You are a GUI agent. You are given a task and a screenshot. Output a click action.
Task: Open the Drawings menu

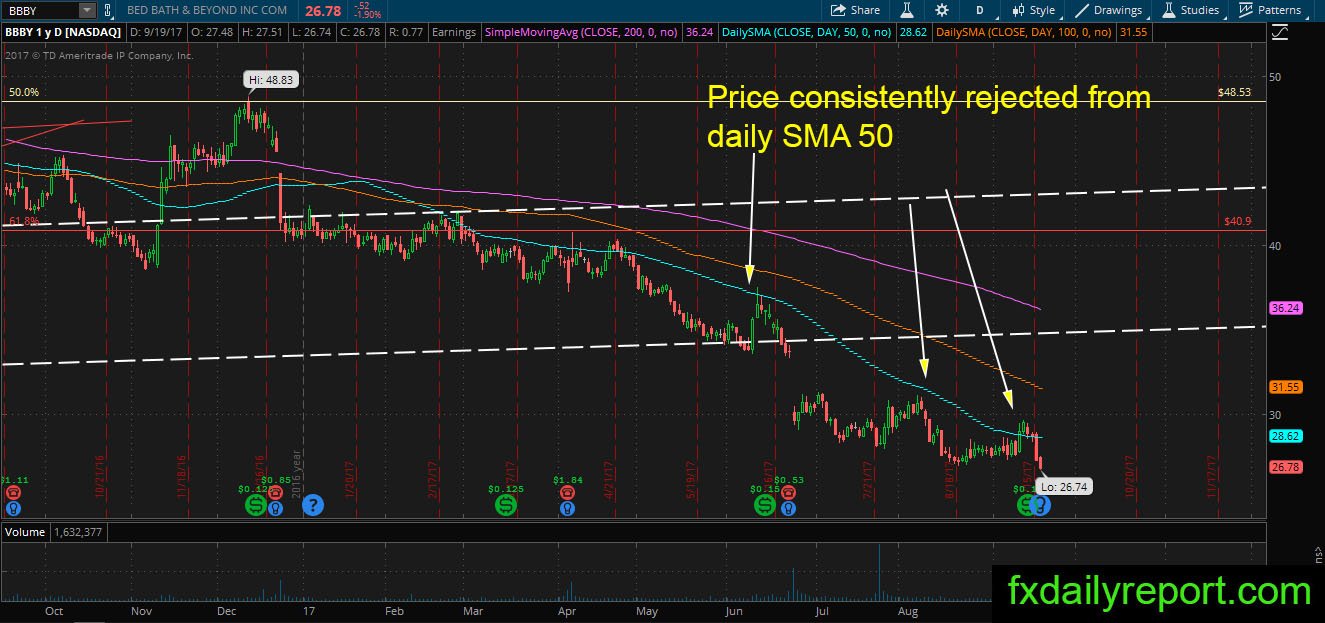pos(1109,10)
